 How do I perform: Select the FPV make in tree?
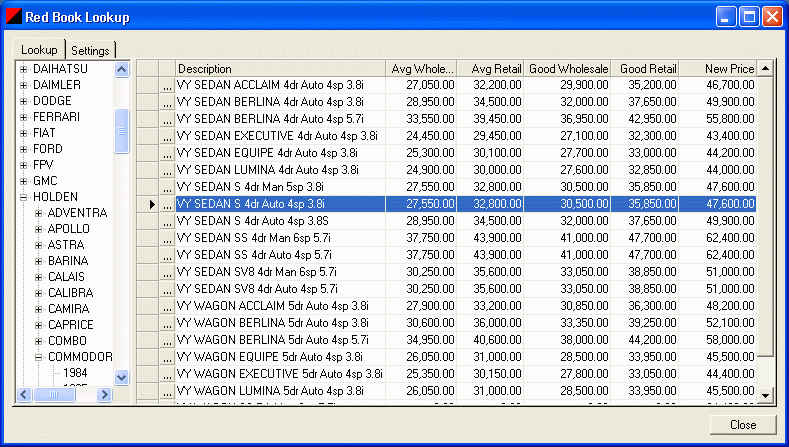[43, 165]
